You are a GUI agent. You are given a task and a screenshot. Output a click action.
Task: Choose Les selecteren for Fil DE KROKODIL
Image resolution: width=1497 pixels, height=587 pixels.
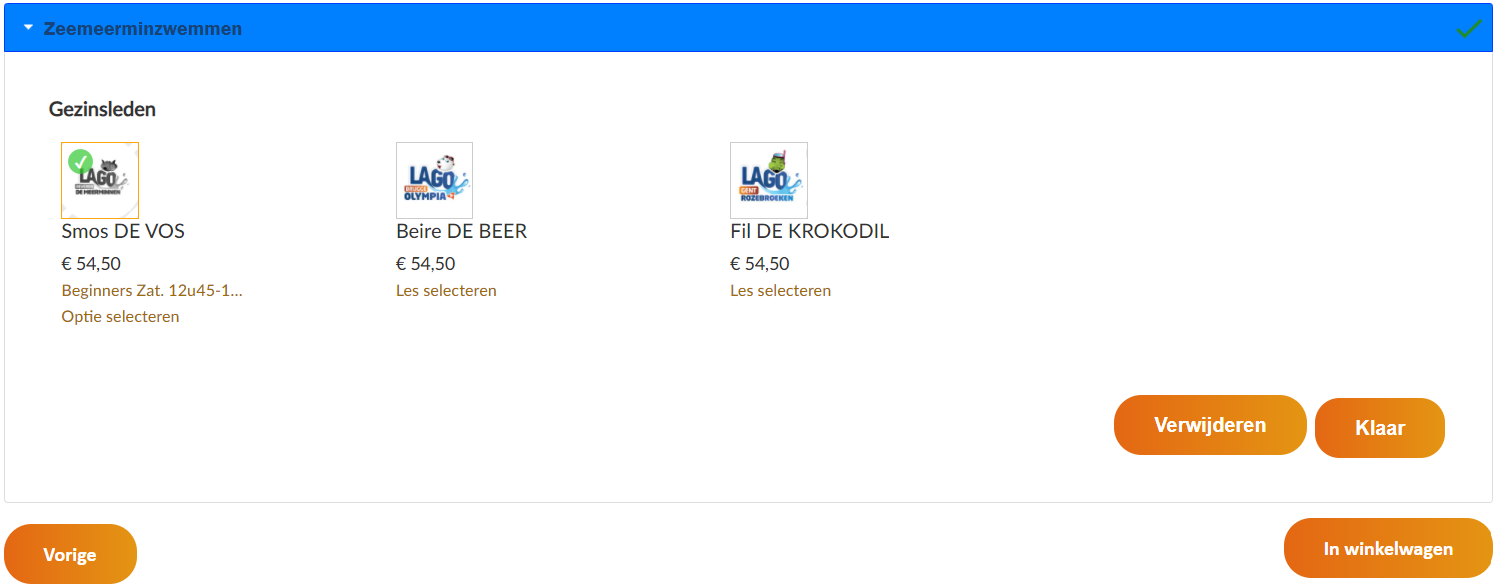(x=780, y=291)
